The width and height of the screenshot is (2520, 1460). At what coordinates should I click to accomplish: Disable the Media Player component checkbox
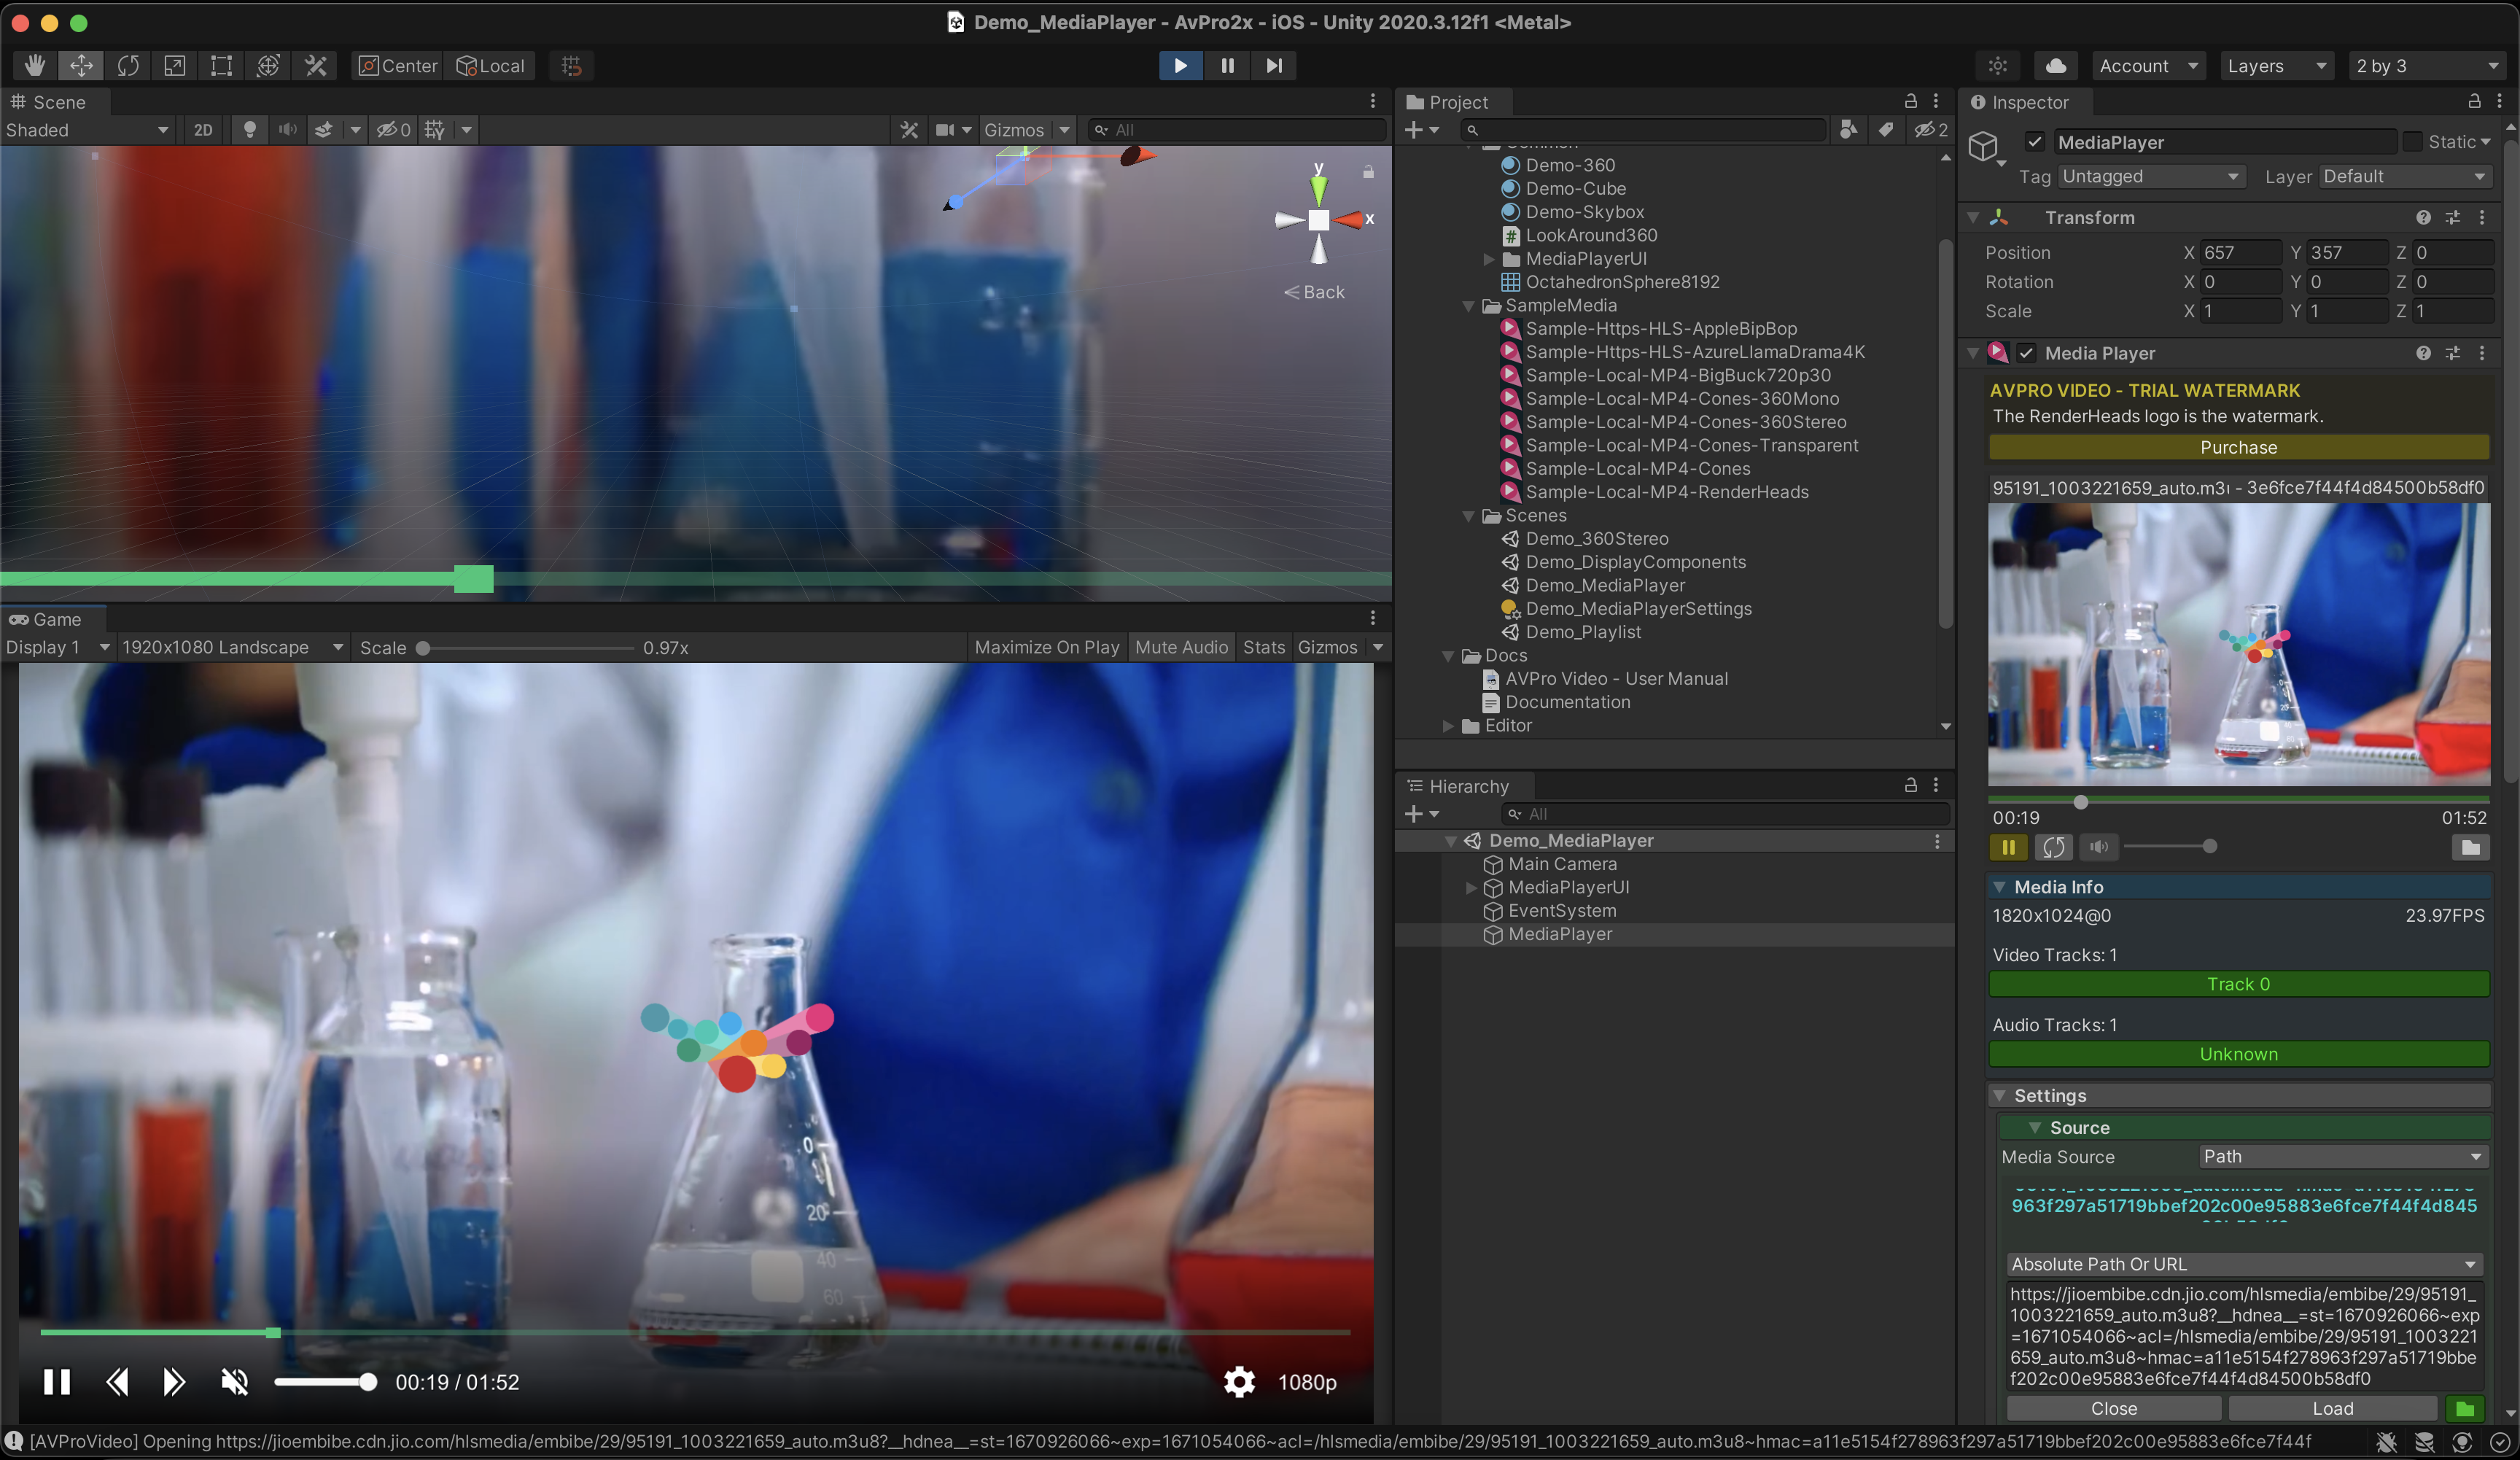(2026, 353)
